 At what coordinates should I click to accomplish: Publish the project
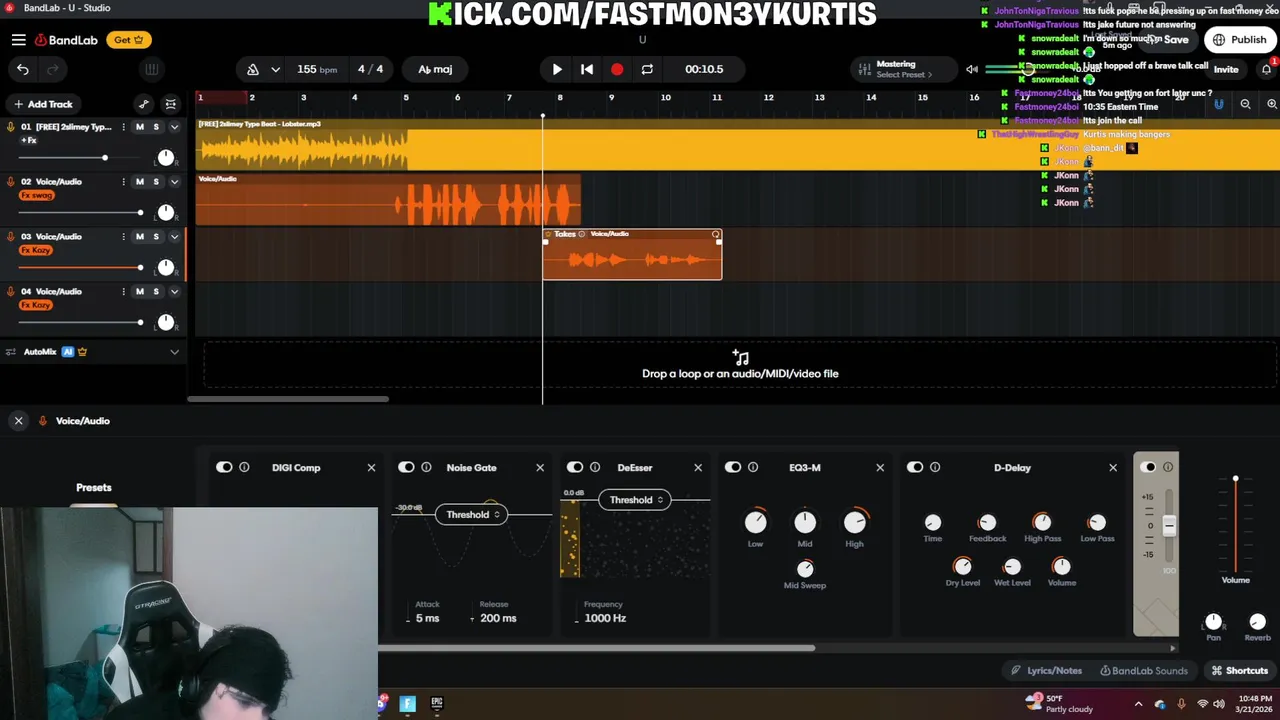point(1240,40)
